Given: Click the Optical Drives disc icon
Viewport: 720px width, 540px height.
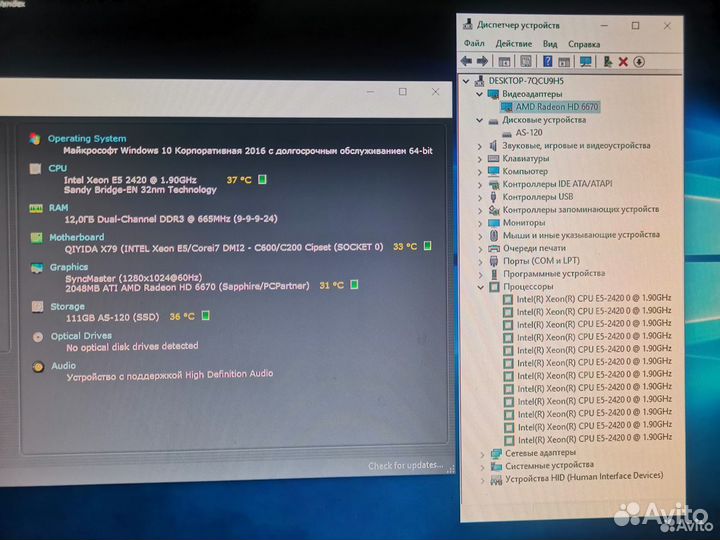Looking at the screenshot, I should 38,337.
